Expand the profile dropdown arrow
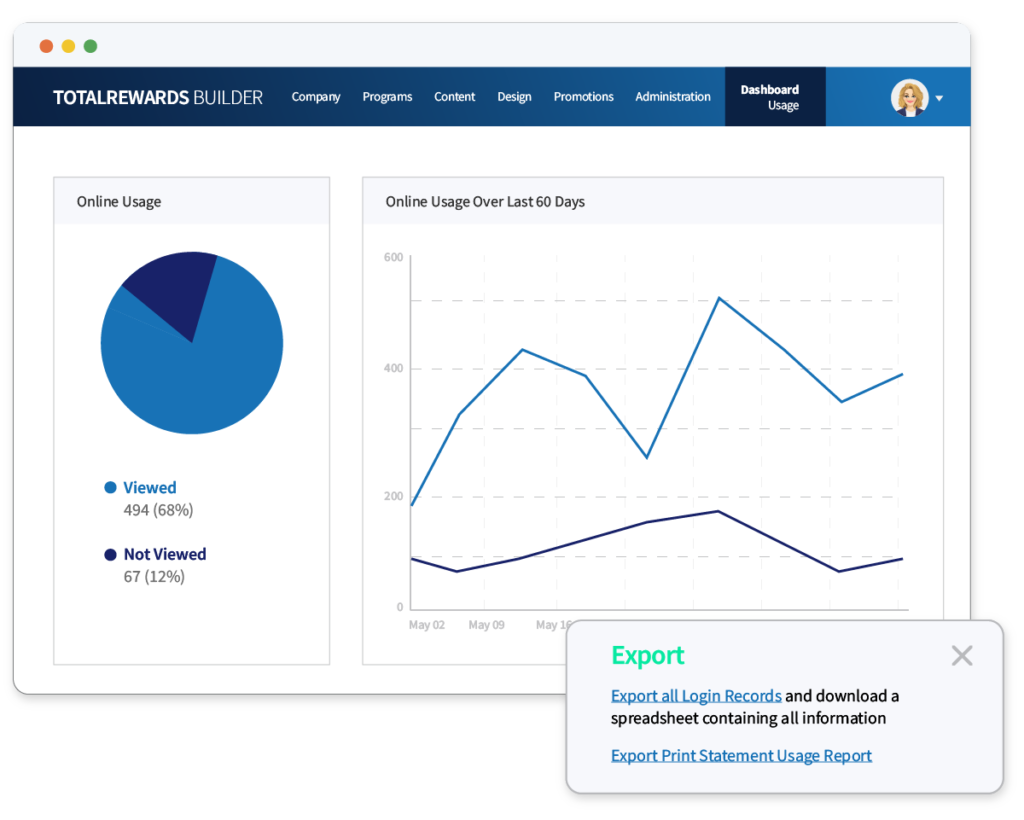The width and height of the screenshot is (1024, 820). click(x=938, y=98)
